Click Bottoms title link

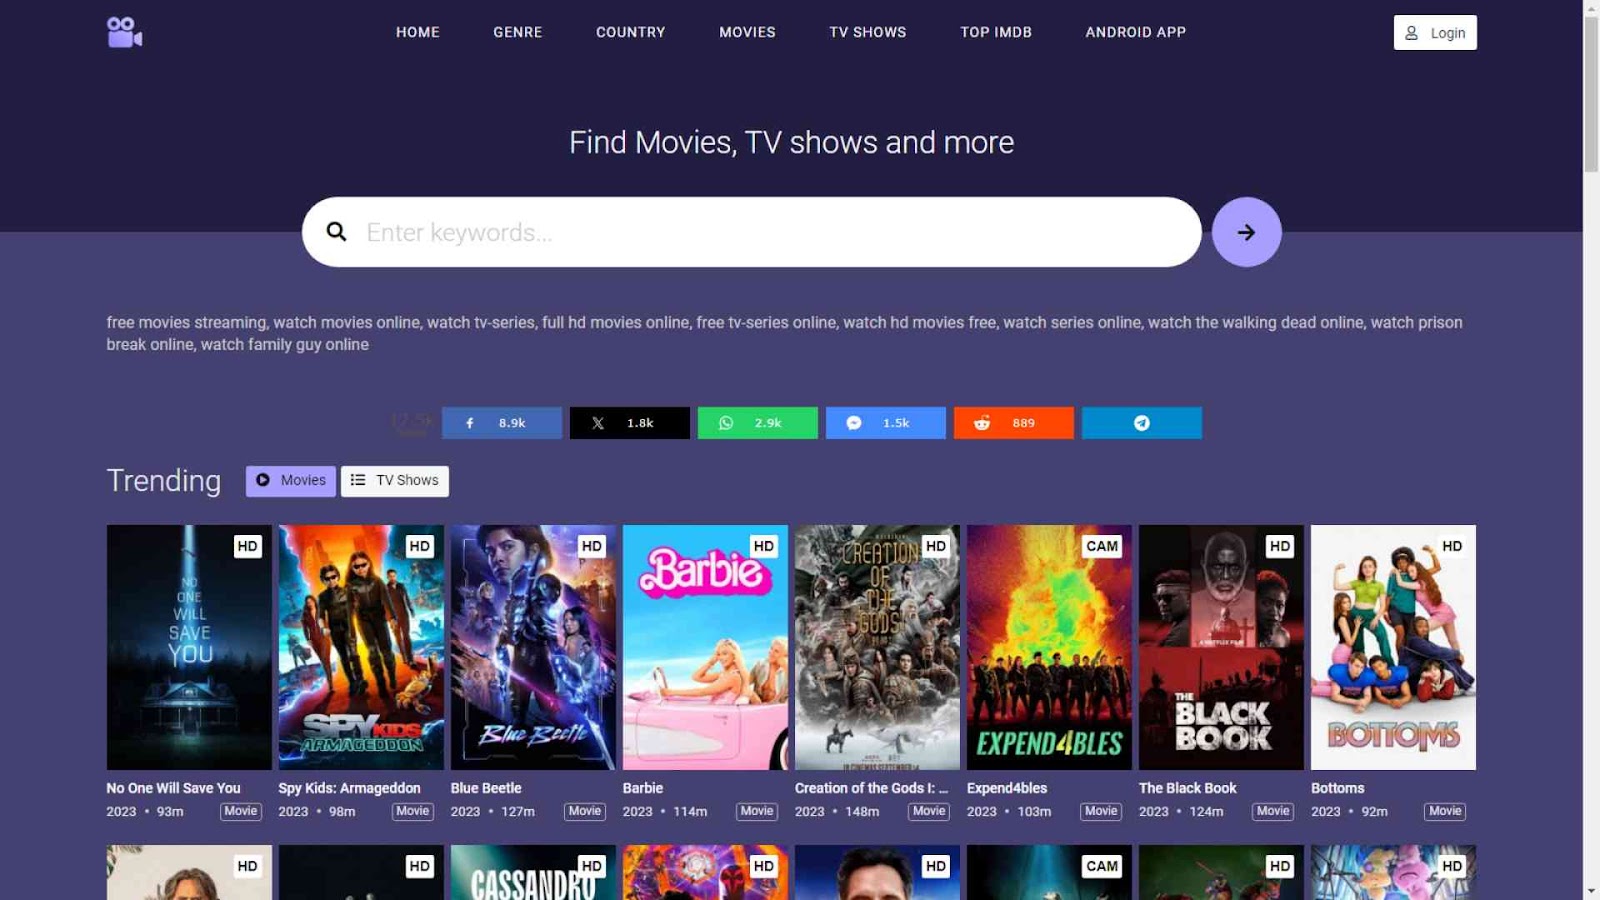tap(1338, 788)
